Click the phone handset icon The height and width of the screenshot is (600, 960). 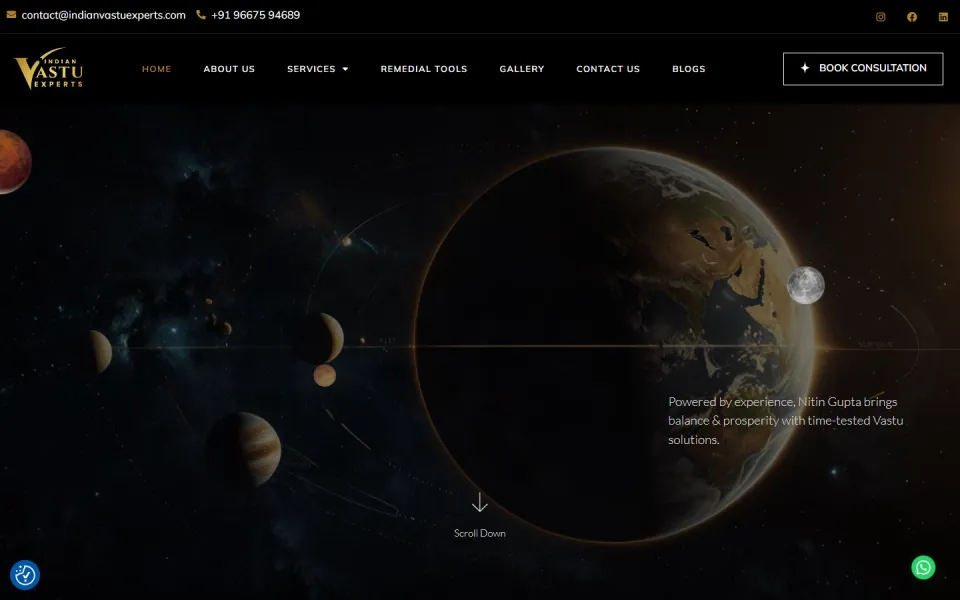click(x=201, y=15)
